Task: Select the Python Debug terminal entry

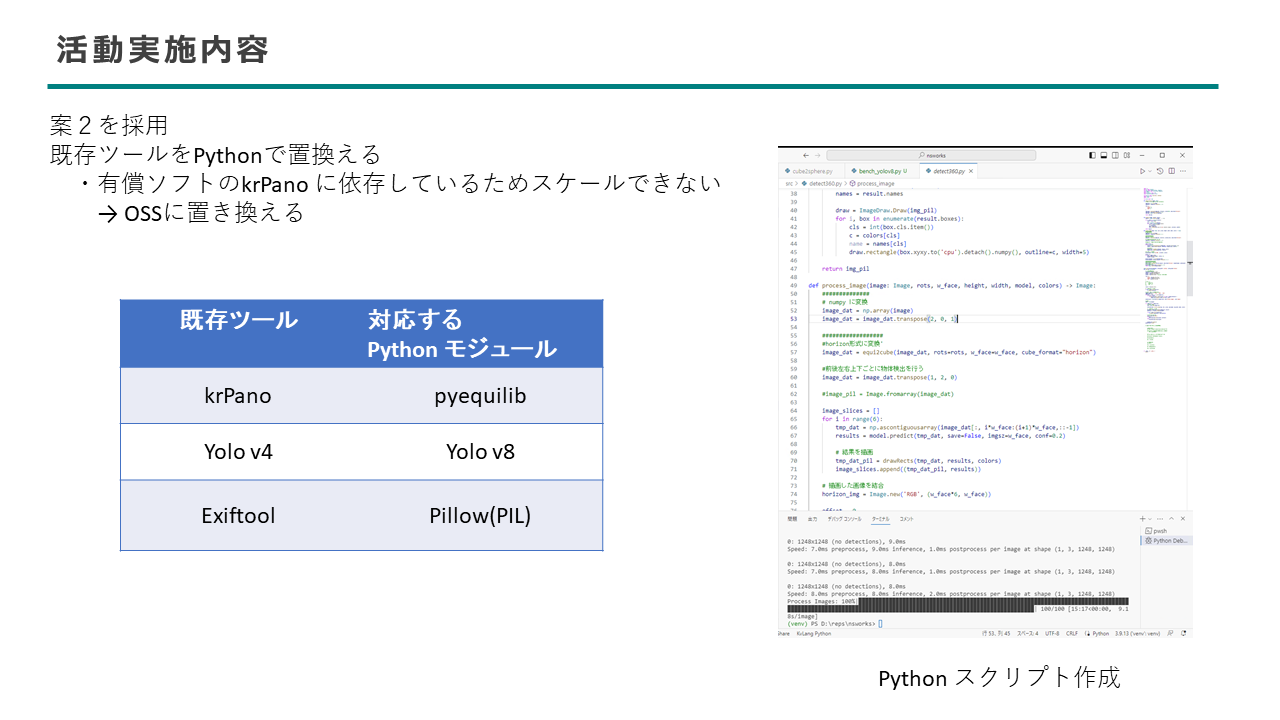Action: click(x=1166, y=541)
